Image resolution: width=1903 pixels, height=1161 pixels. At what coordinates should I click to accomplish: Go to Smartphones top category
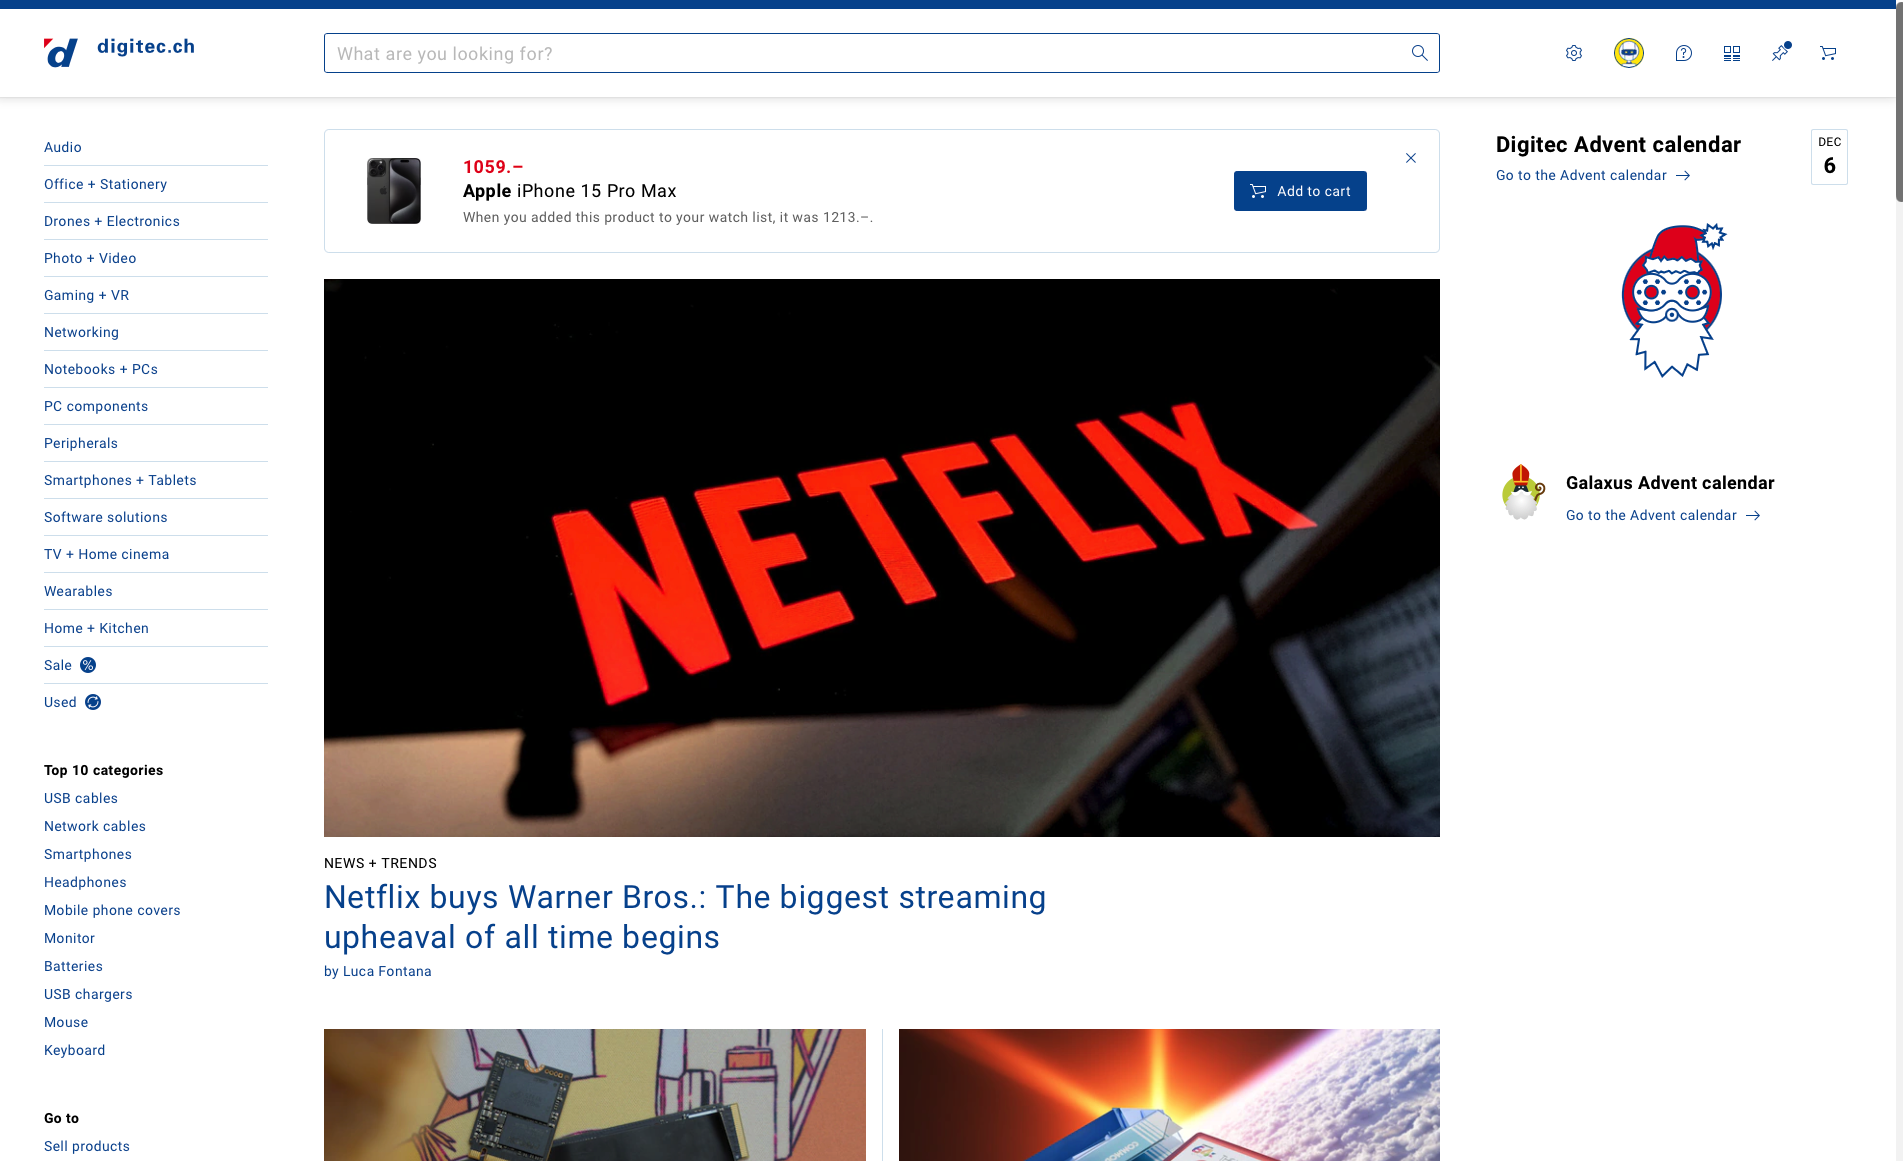(x=88, y=854)
